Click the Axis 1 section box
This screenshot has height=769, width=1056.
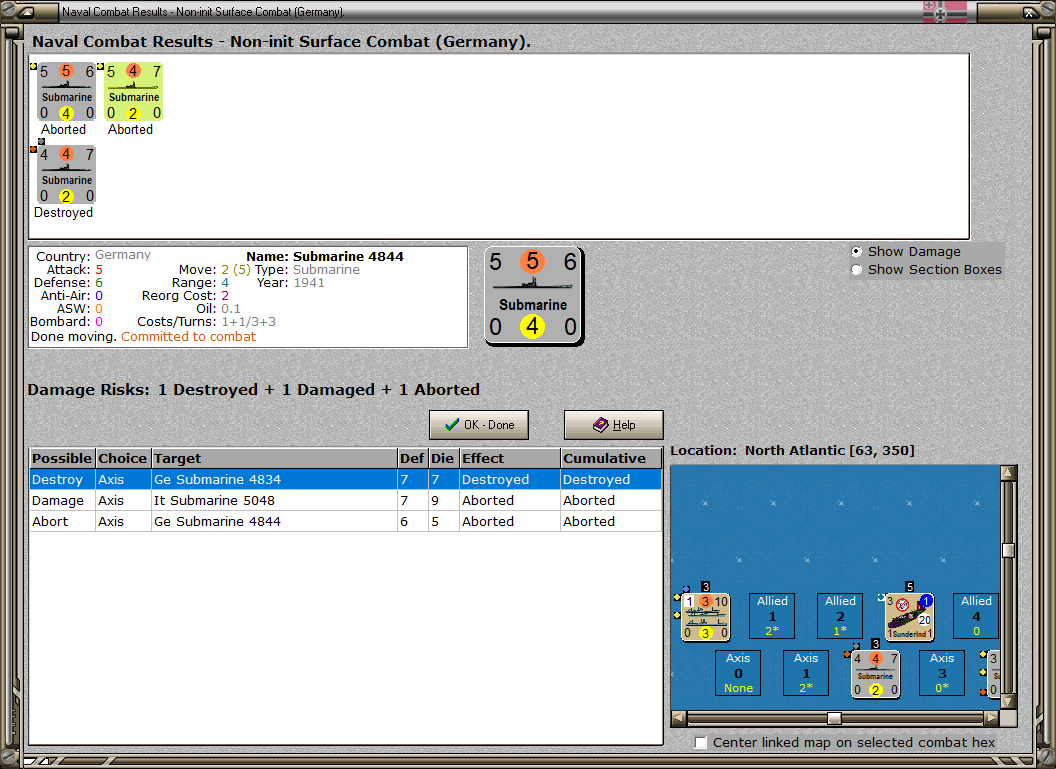coord(806,673)
